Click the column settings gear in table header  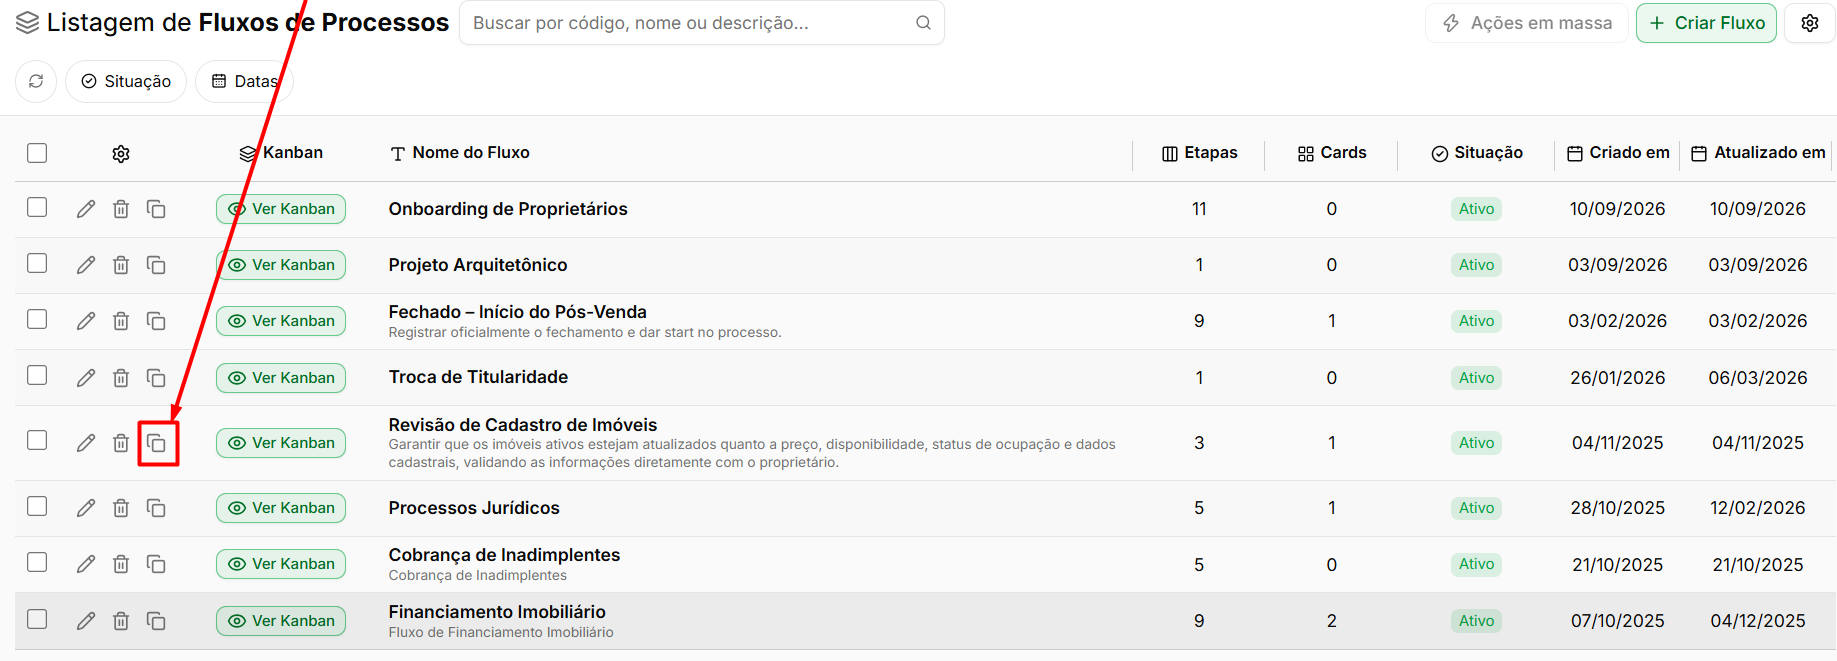tap(121, 153)
